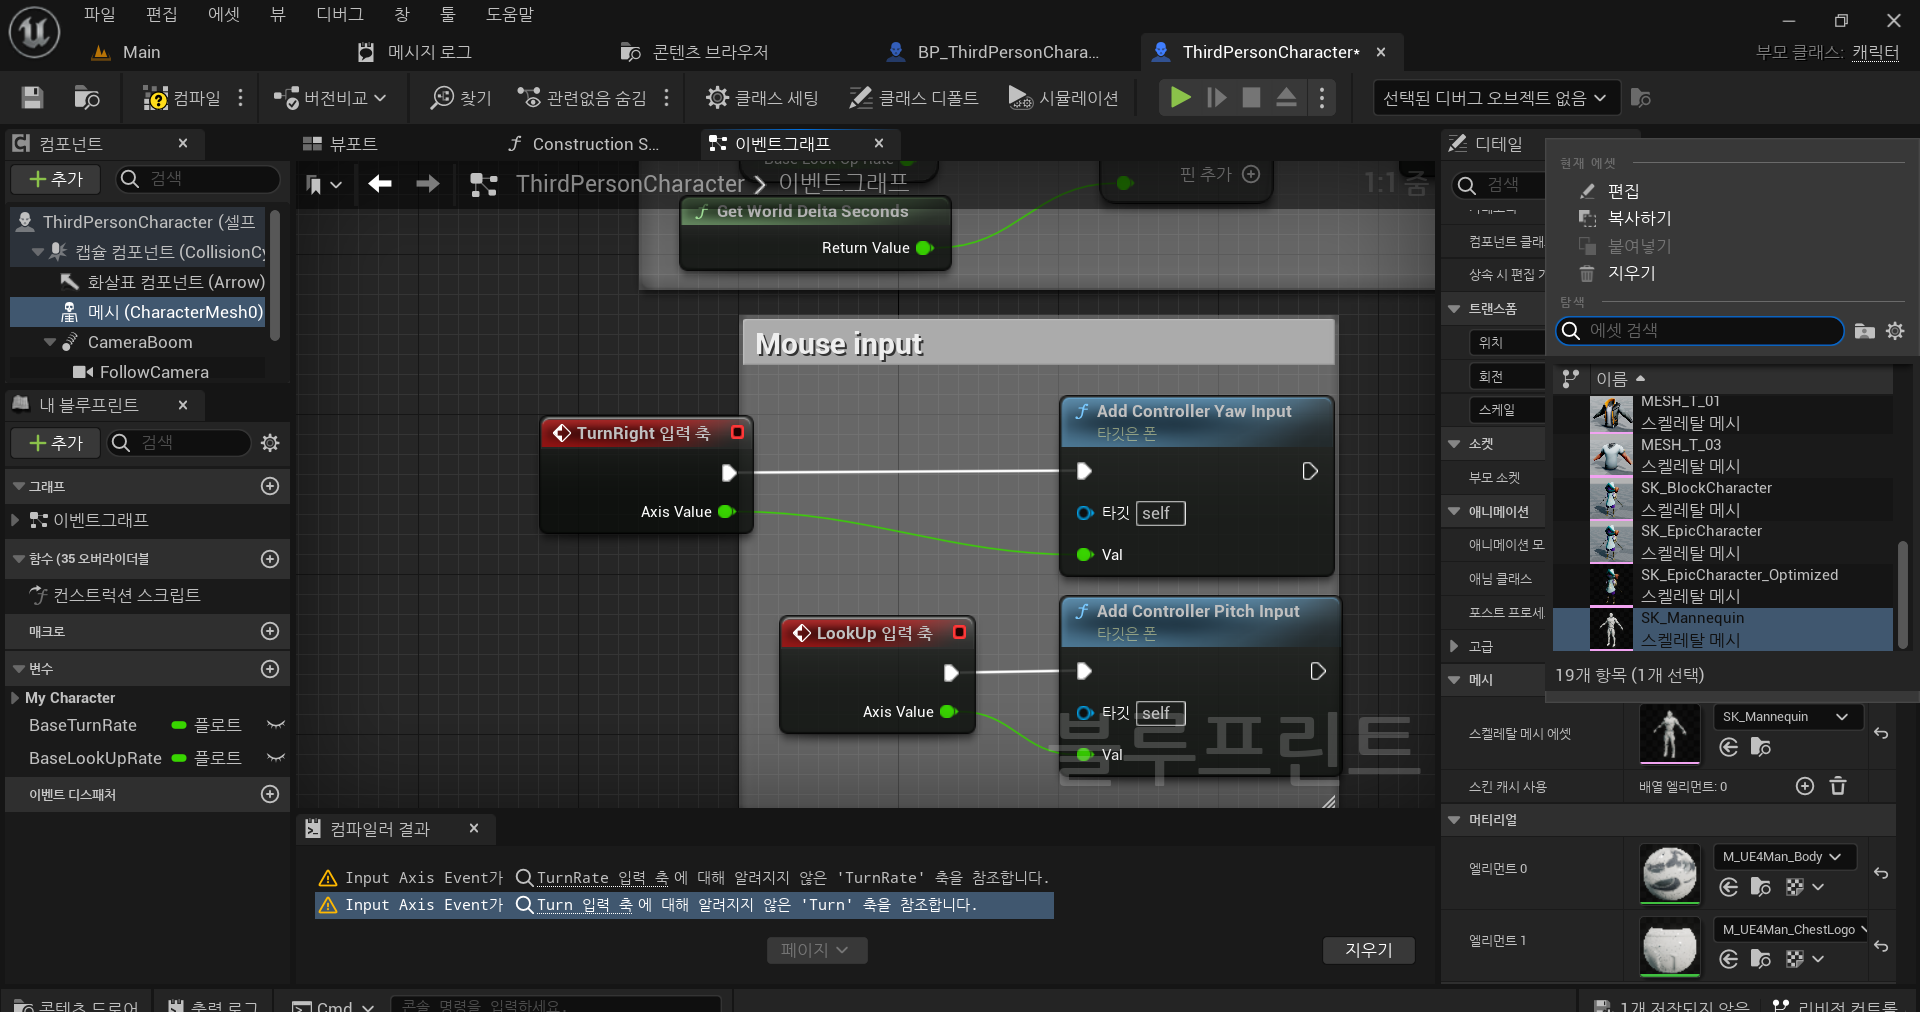1920x1012 pixels.
Task: Open play options three-dot menu
Action: pyautogui.click(x=1322, y=98)
